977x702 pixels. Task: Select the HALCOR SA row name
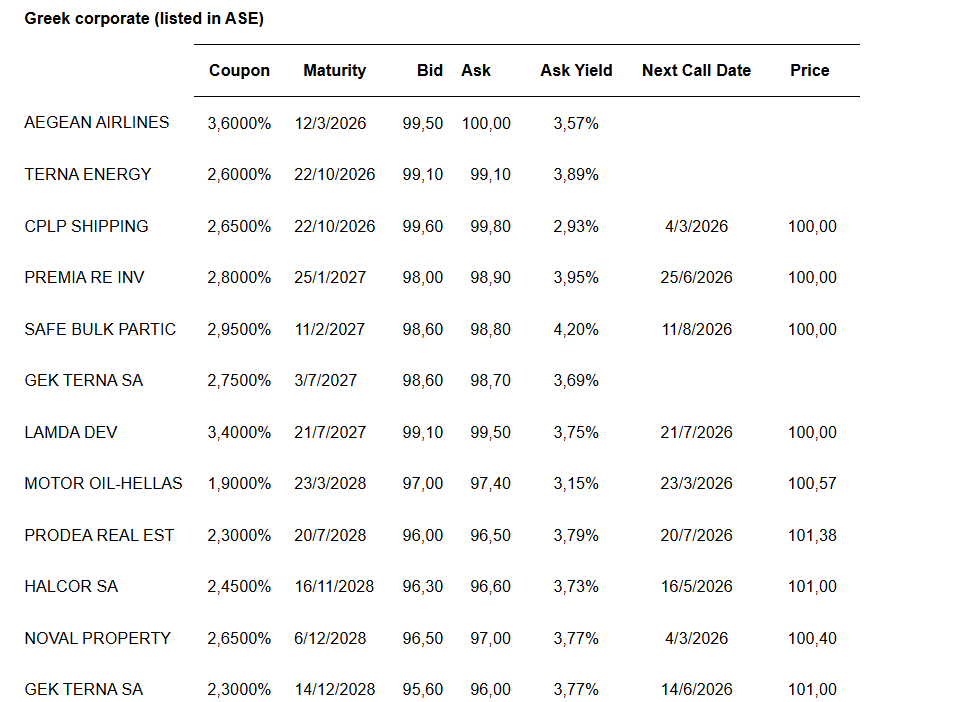71,587
